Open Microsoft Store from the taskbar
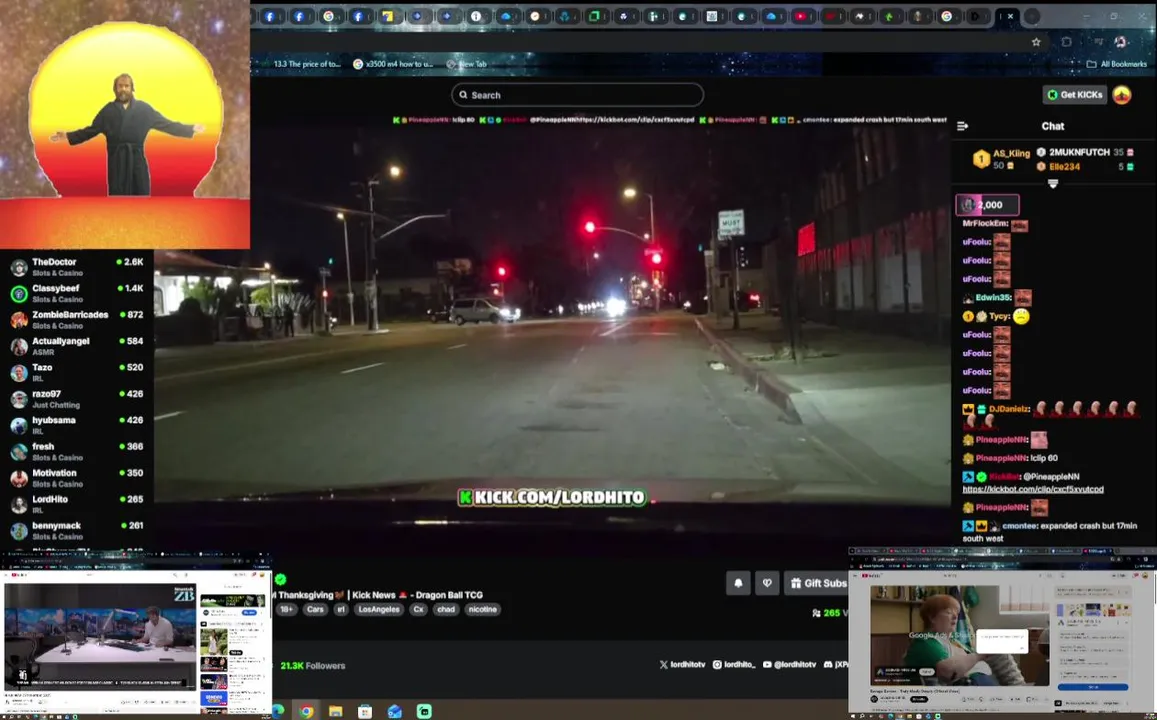This screenshot has width=1157, height=720. tap(365, 711)
